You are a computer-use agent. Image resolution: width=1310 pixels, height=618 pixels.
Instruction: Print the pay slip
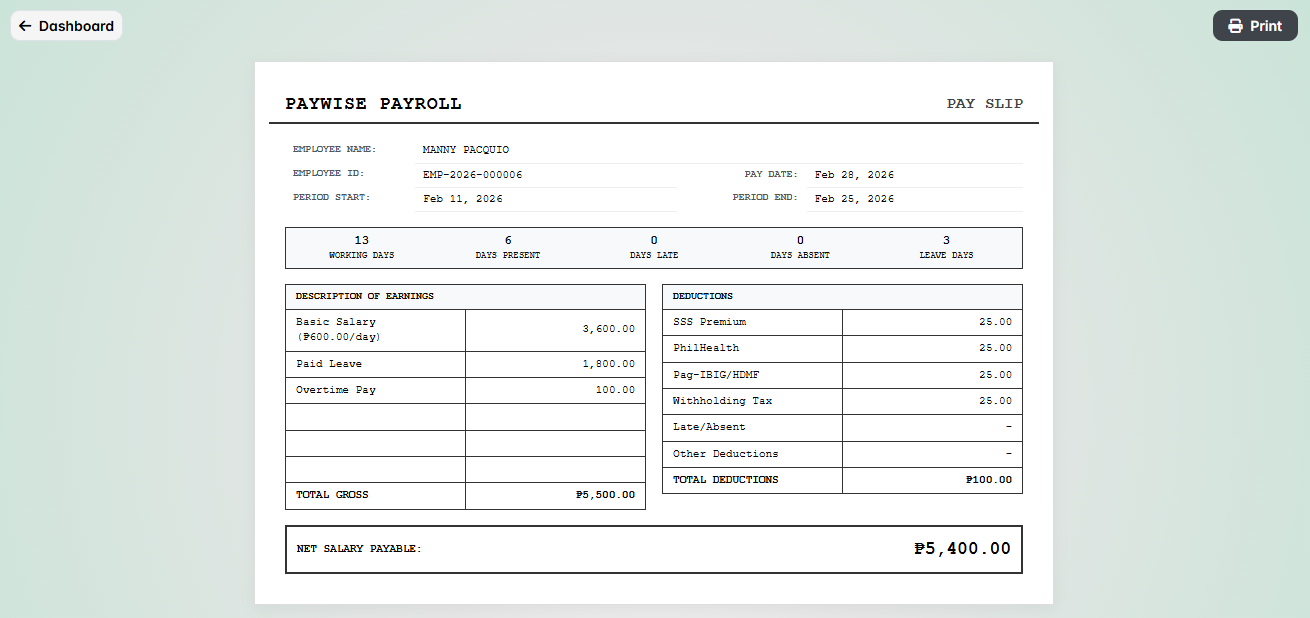(1255, 26)
